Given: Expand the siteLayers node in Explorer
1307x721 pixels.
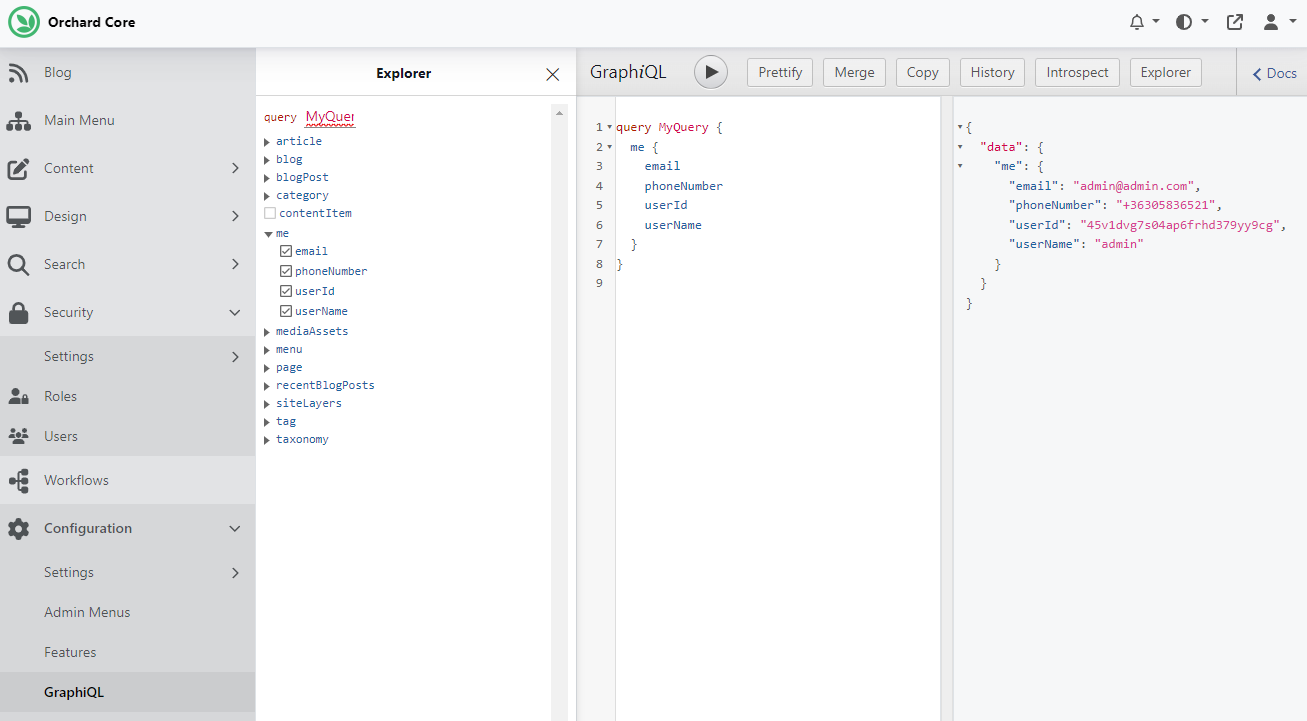Looking at the screenshot, I should (267, 404).
